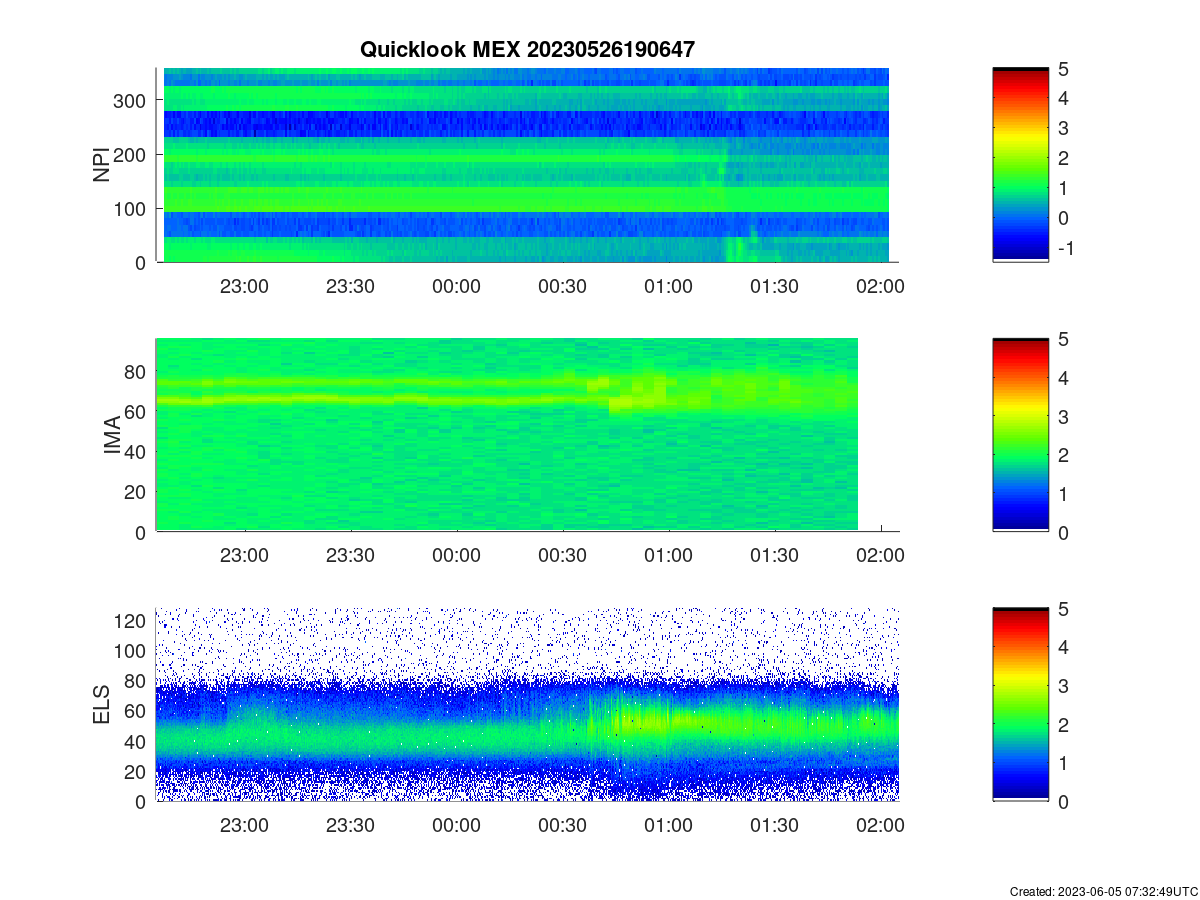Click the 5 tick on NPI colorbar

click(x=1064, y=69)
